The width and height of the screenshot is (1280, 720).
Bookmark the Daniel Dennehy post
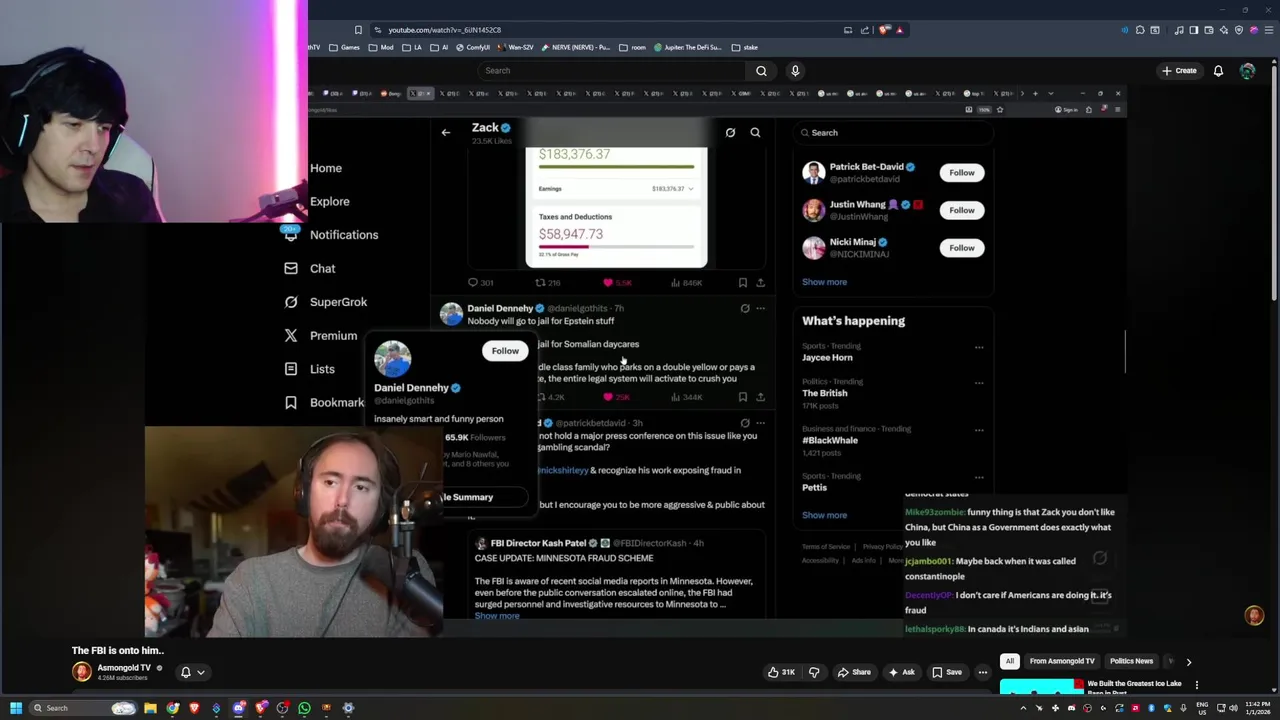pyautogui.click(x=742, y=397)
